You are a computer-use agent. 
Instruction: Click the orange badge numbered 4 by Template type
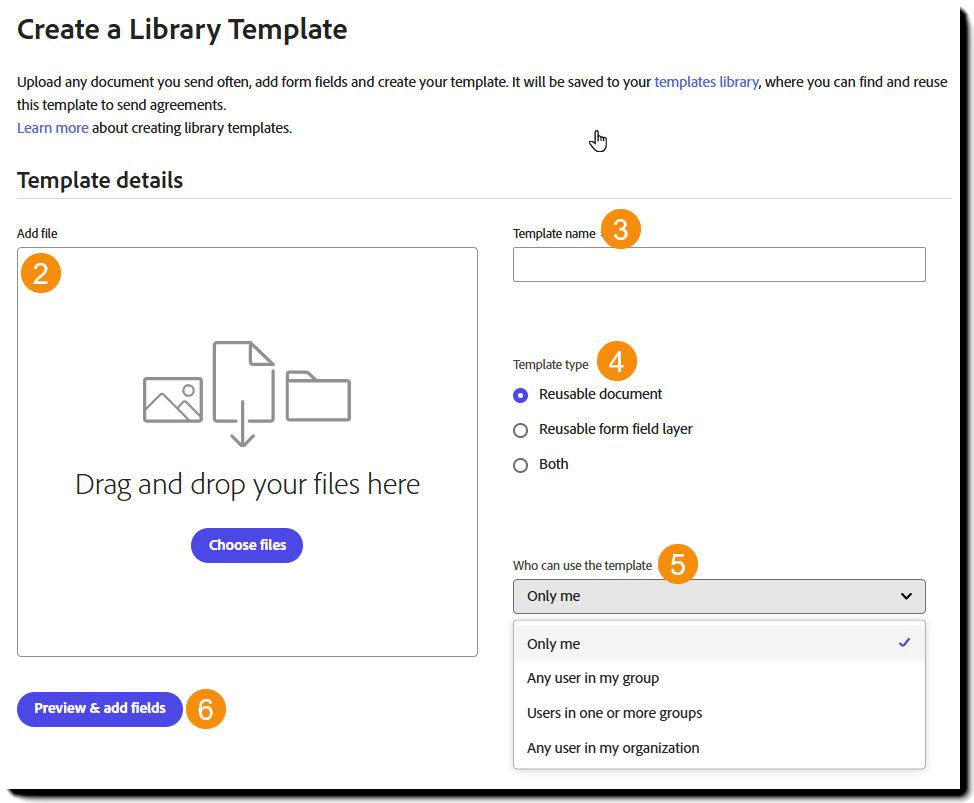[x=619, y=361]
